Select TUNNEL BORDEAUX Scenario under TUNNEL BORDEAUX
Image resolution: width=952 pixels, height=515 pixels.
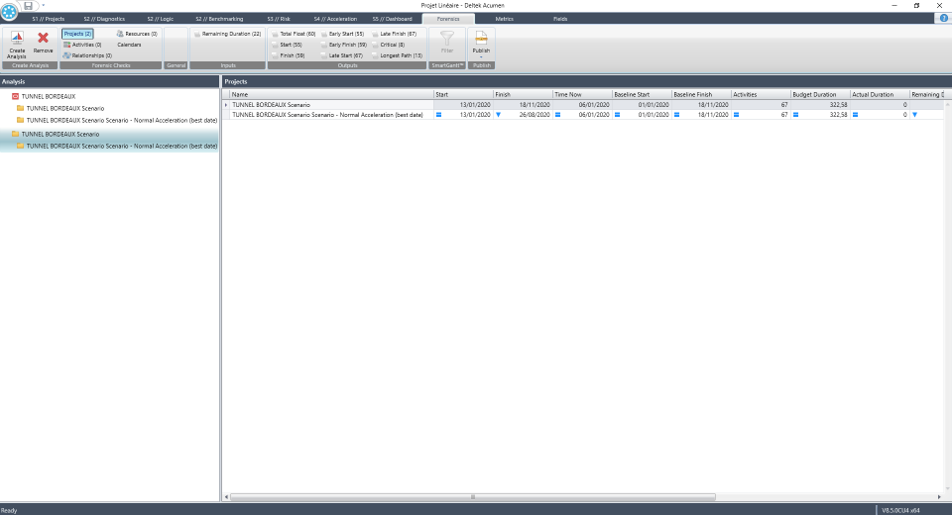65,108
